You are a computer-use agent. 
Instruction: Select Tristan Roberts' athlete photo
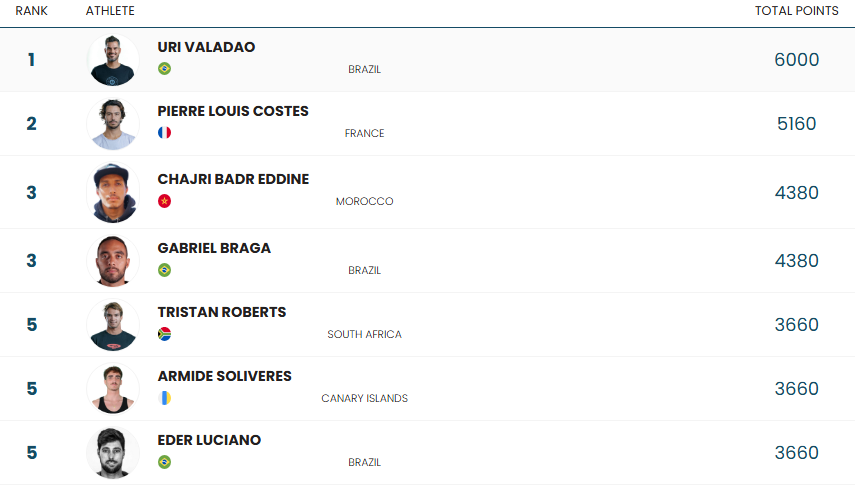pos(113,325)
